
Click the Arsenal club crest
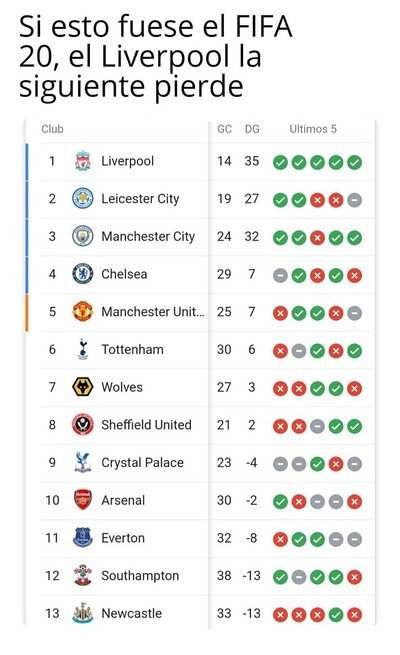pos(83,500)
